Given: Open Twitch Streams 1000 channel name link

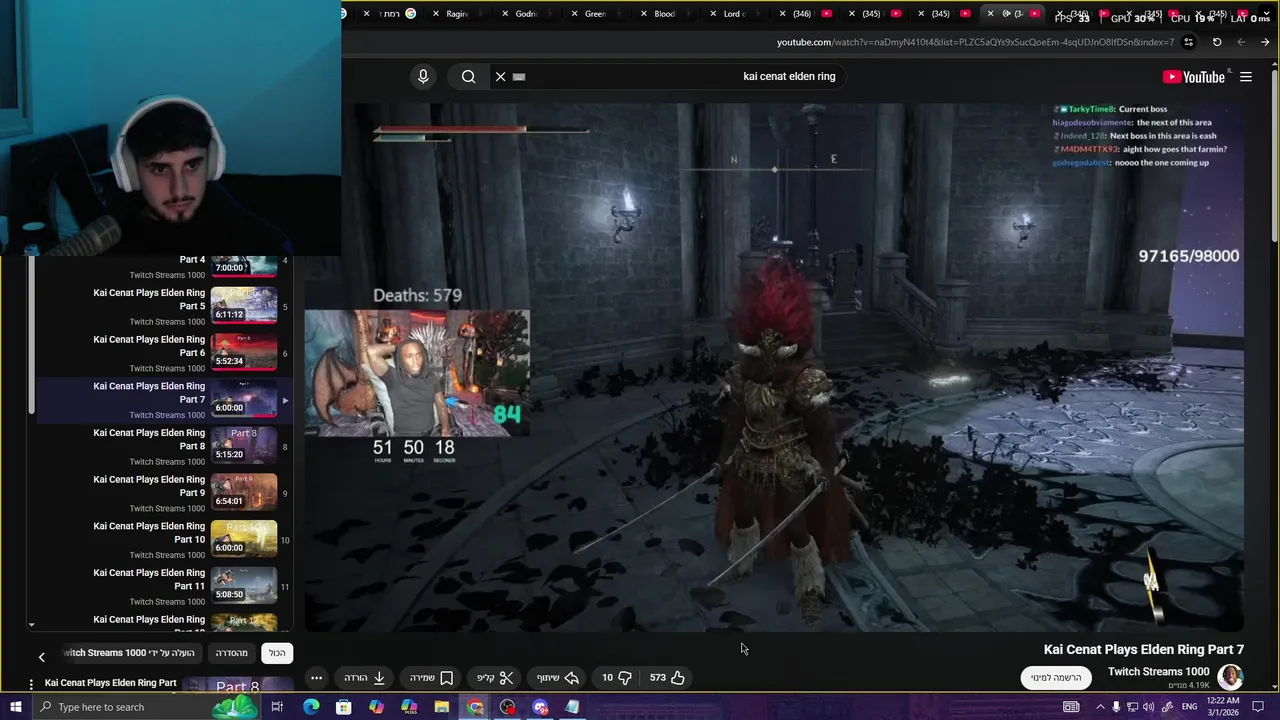Looking at the screenshot, I should click(x=1158, y=671).
